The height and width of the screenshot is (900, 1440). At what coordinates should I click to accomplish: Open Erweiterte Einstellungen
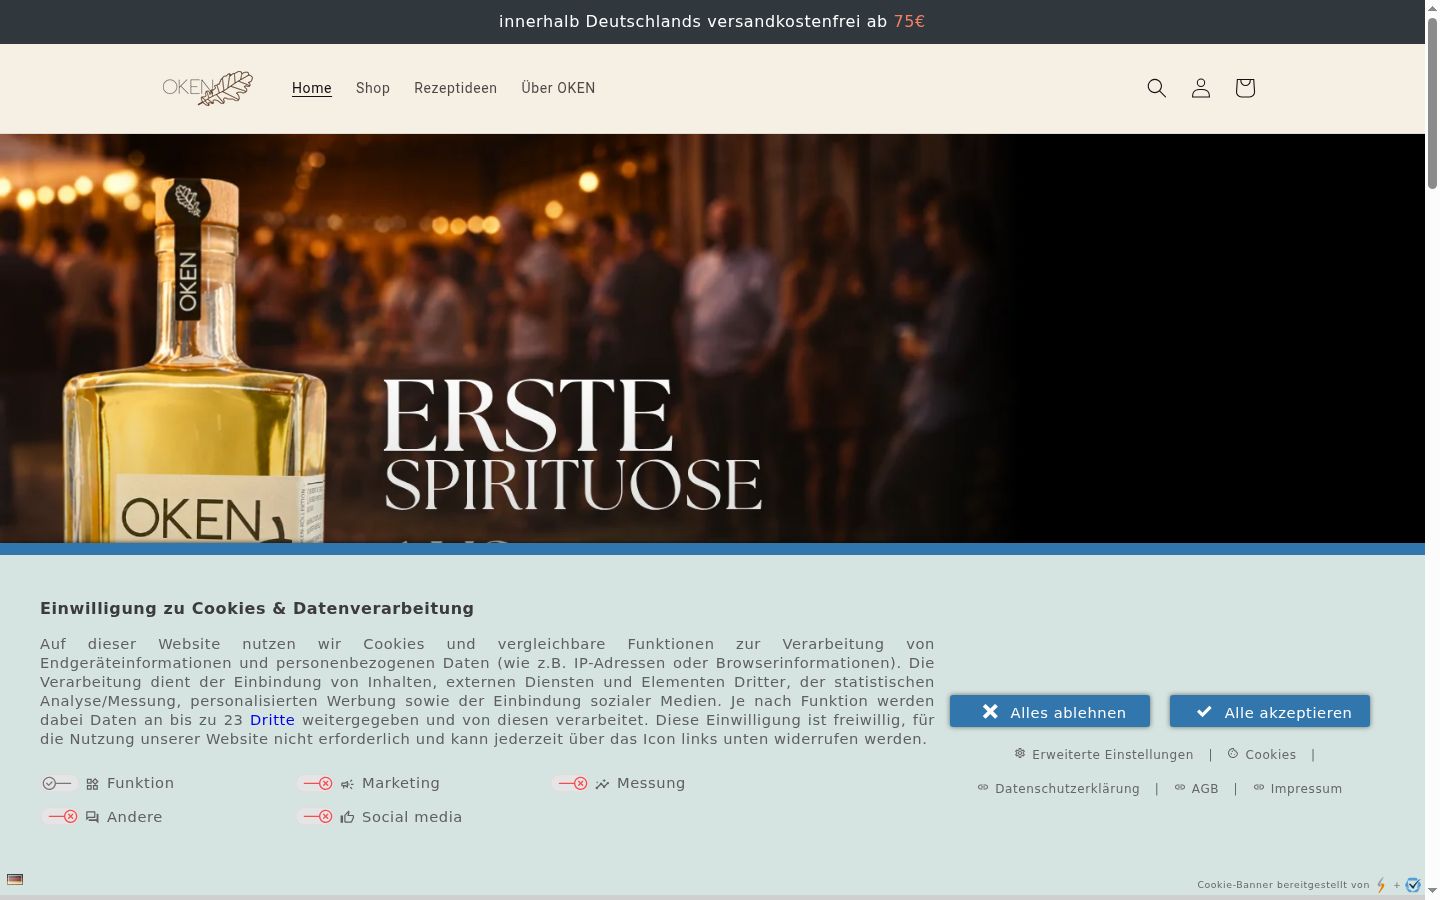(1103, 754)
